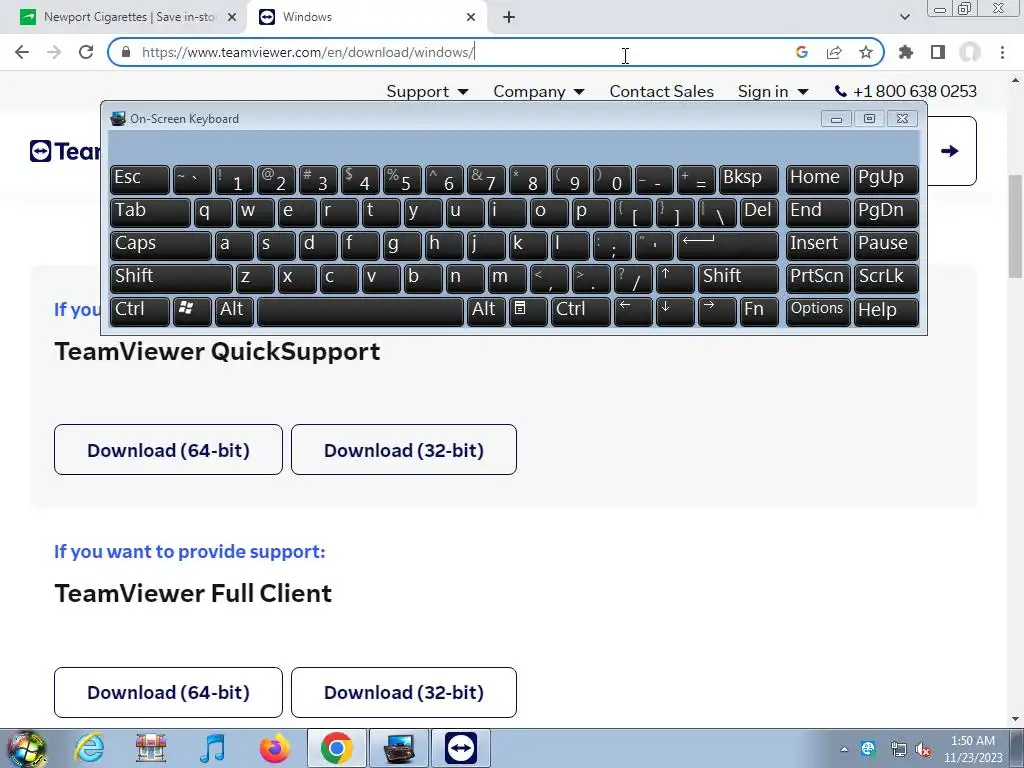
Task: Toggle left Shift key on On-Screen Keyboard
Action: (x=171, y=278)
